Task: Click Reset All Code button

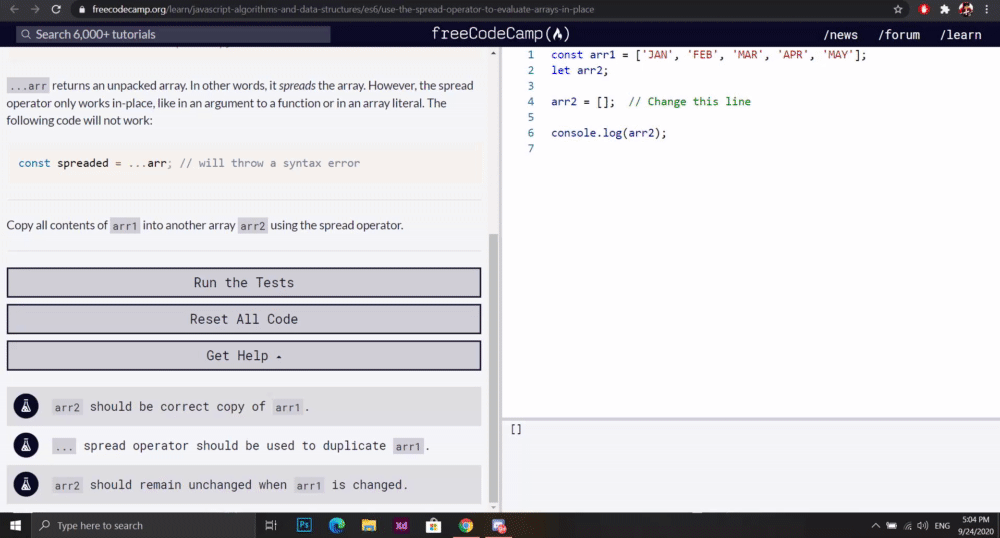Action: [244, 319]
